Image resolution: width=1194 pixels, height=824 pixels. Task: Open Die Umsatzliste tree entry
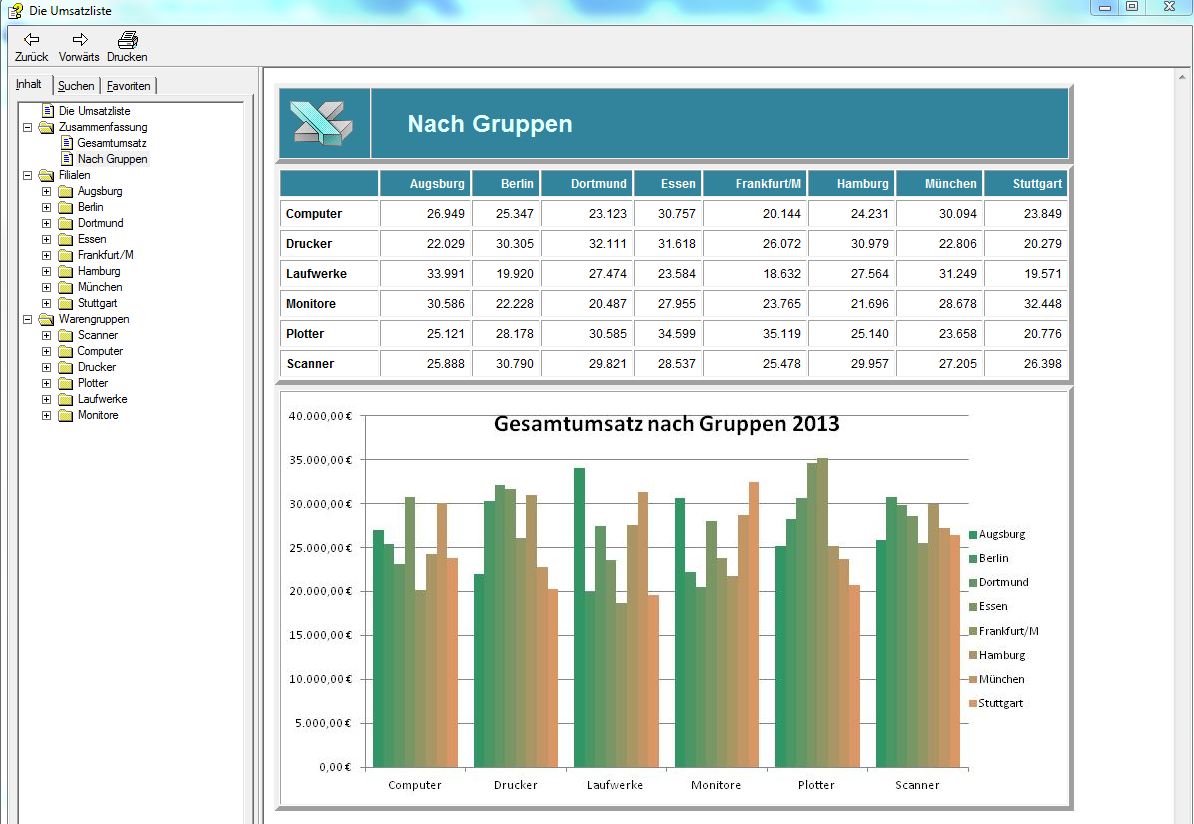pyautogui.click(x=94, y=111)
